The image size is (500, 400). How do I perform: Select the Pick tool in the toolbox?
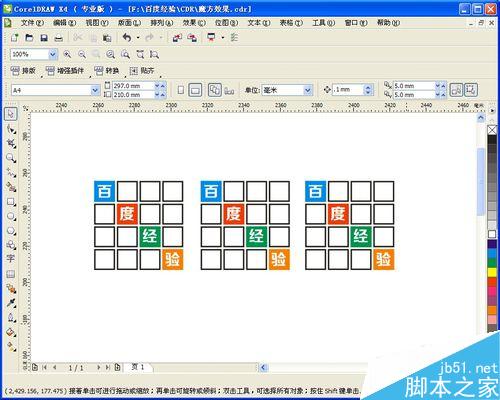[11, 114]
